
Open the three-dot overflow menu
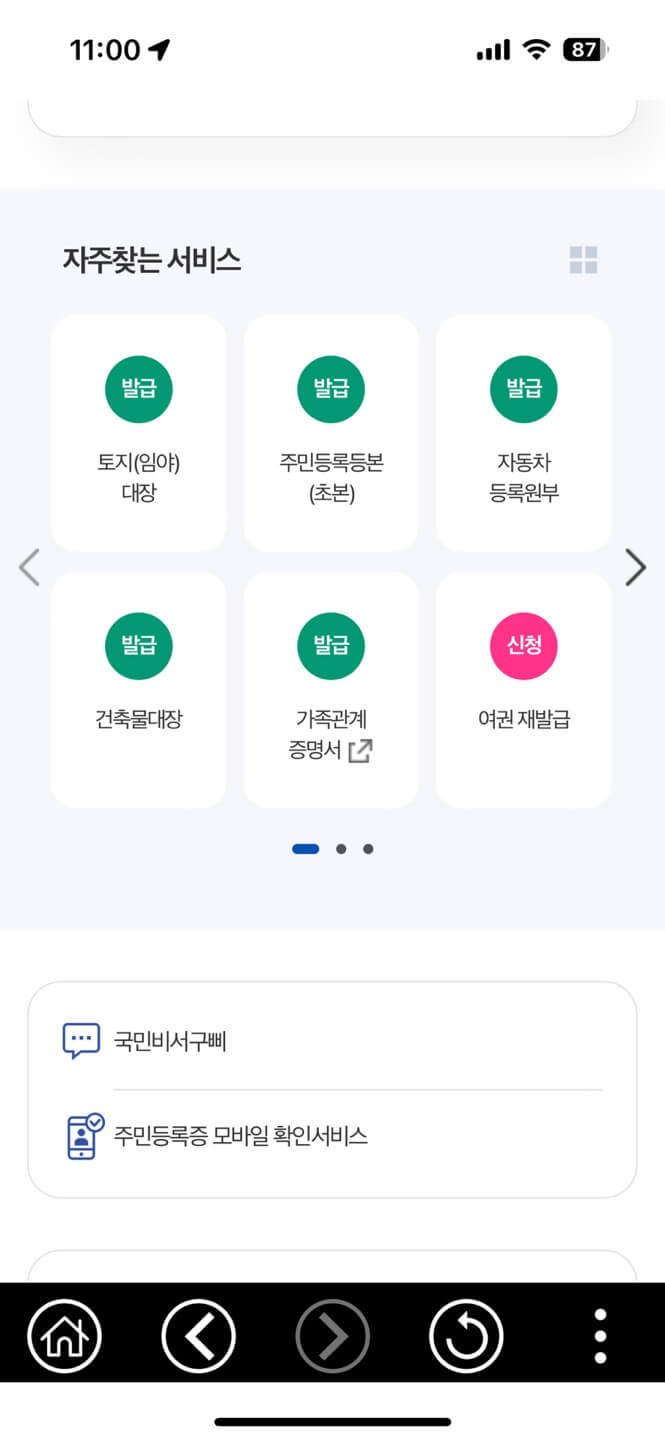599,1335
